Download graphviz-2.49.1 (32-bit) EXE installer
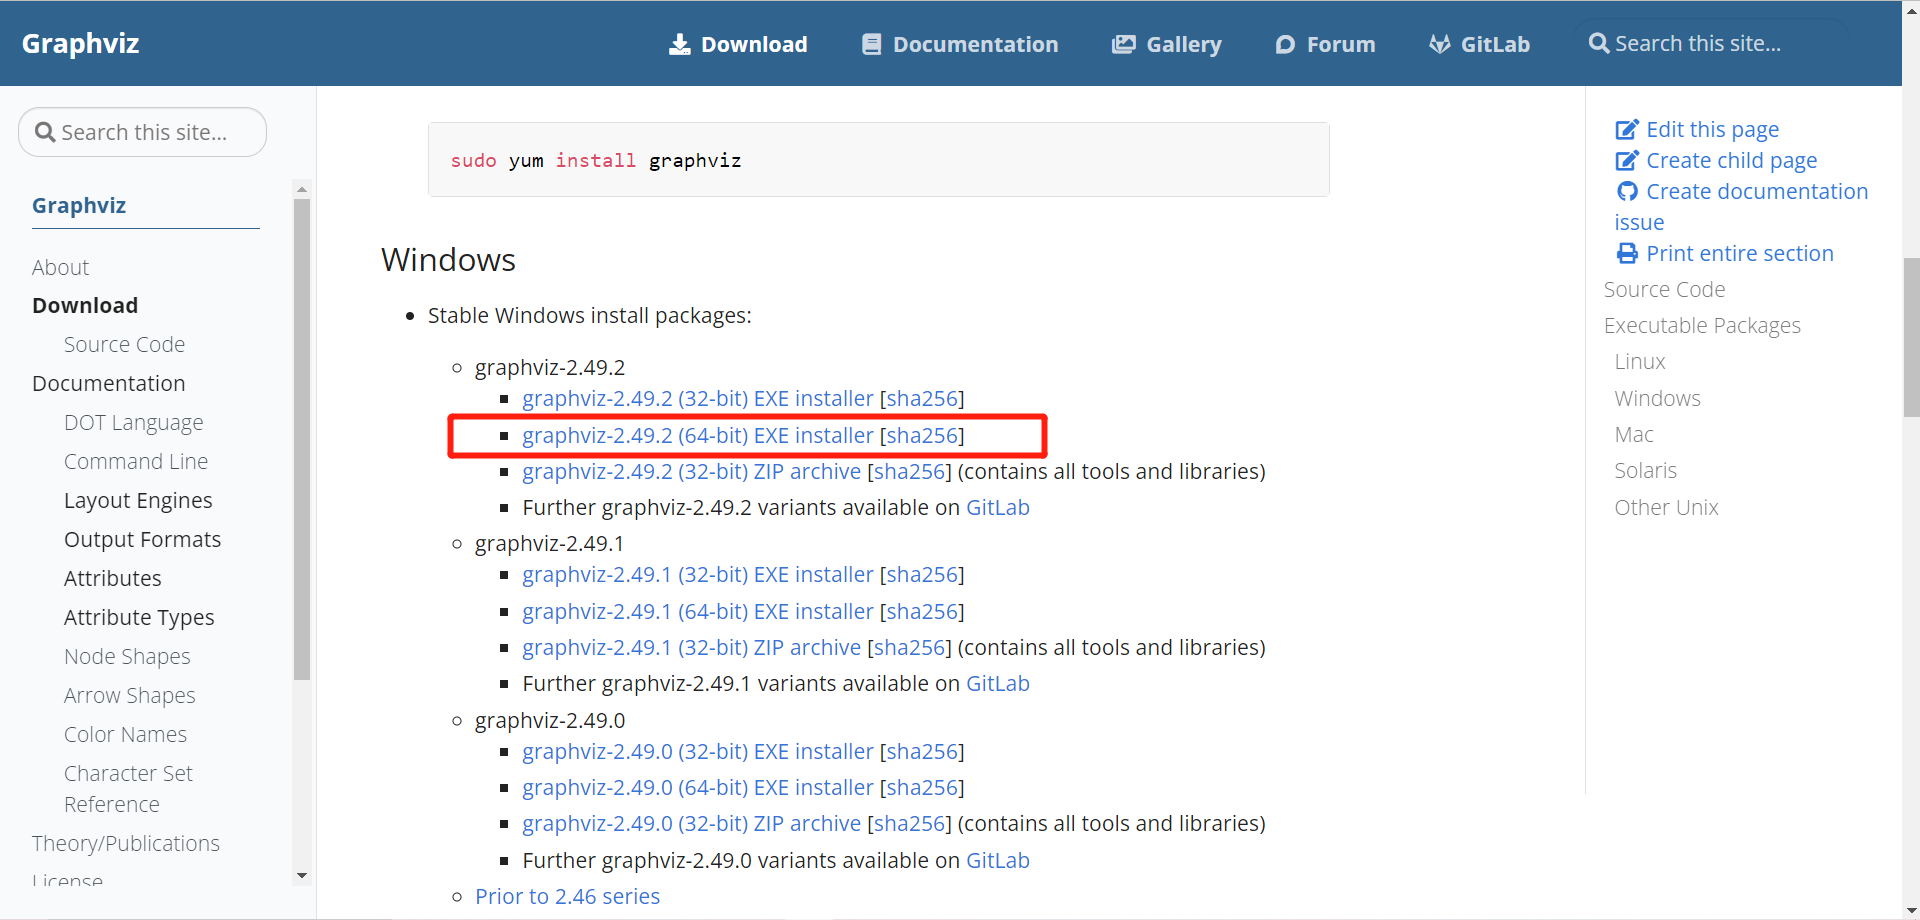1920x920 pixels. 697,574
